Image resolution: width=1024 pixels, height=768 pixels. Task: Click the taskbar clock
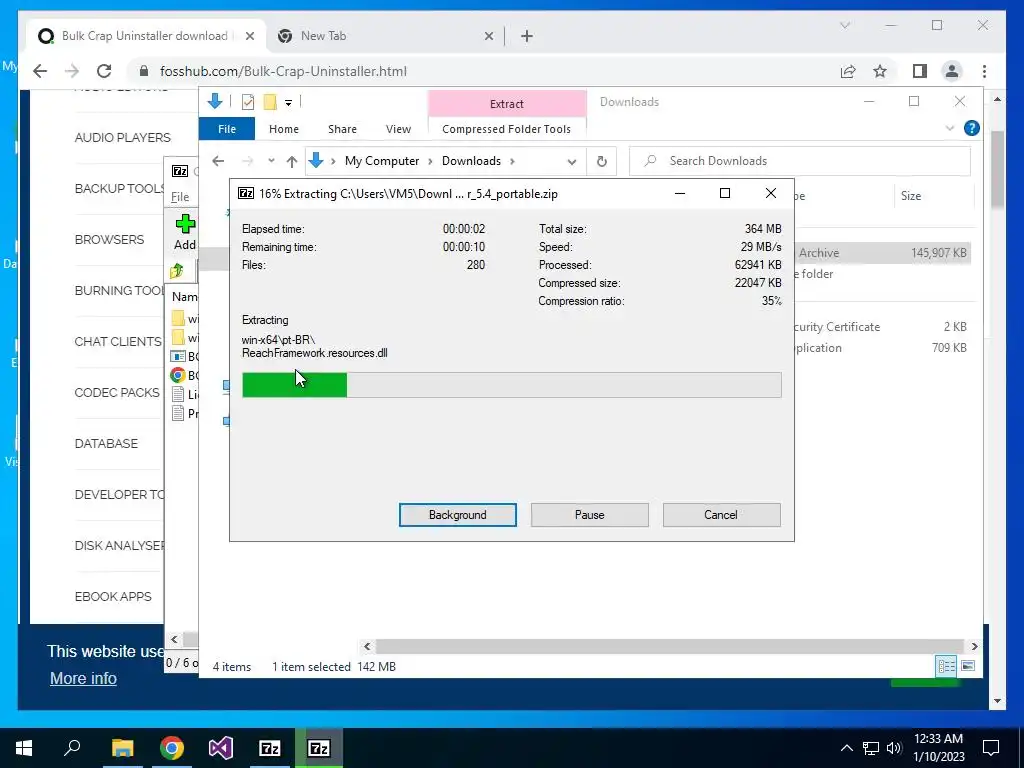click(x=938, y=748)
